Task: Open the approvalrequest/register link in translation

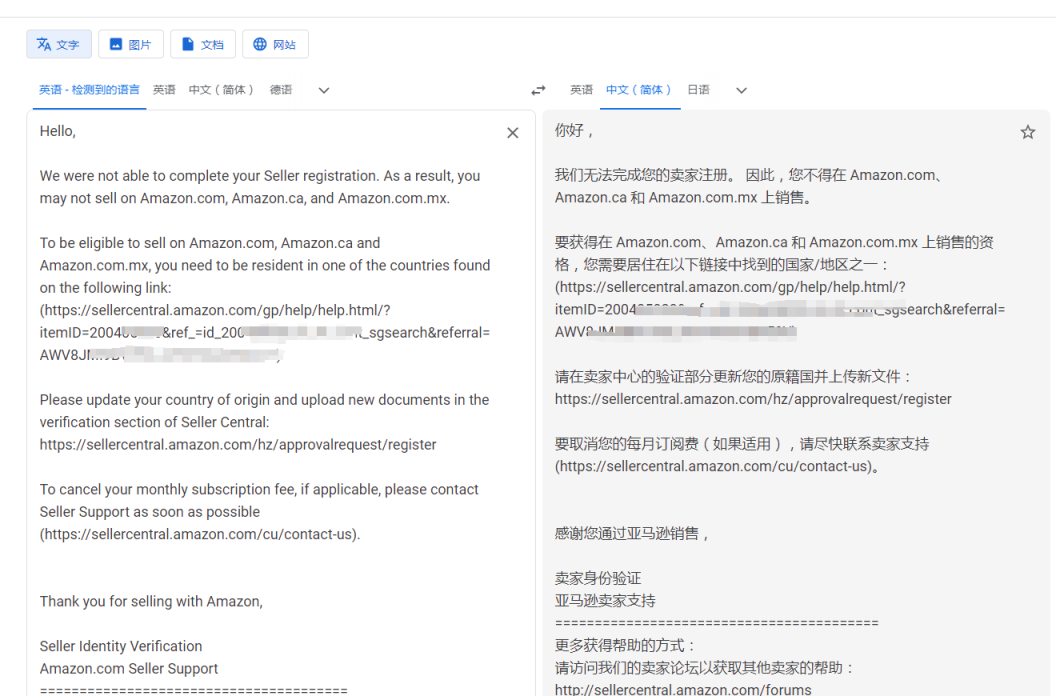Action: 753,399
